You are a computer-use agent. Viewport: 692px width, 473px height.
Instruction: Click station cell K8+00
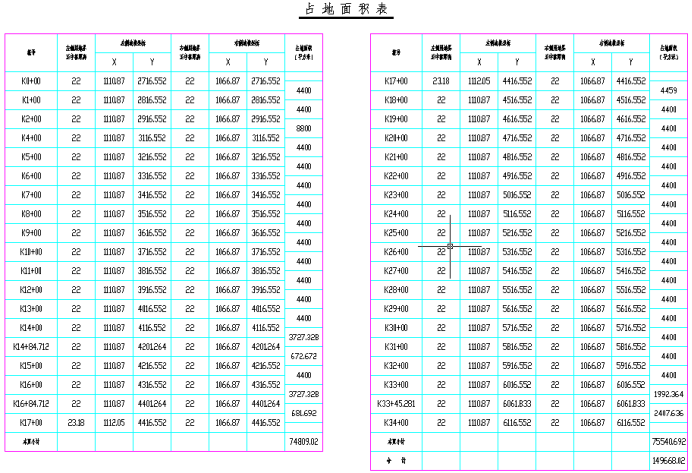coord(31,214)
